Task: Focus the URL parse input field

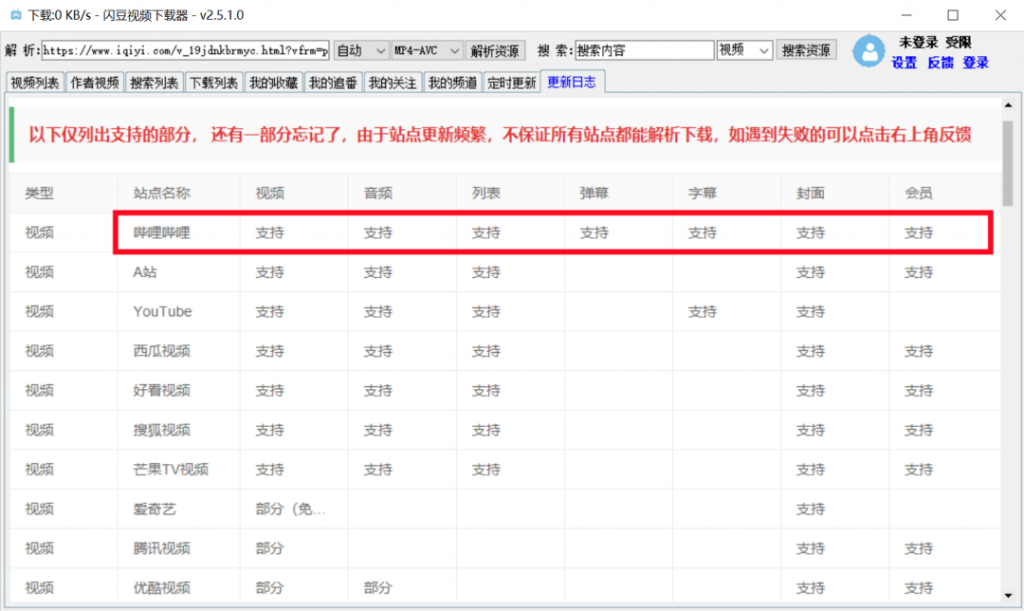Action: 185,50
